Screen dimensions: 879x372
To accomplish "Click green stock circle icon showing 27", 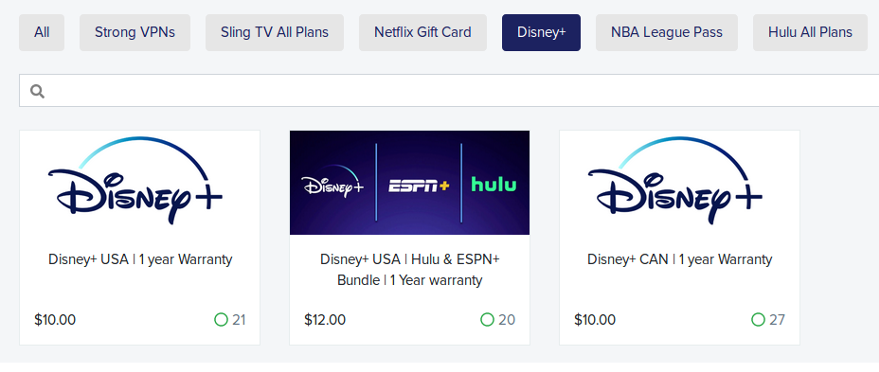I will point(758,320).
